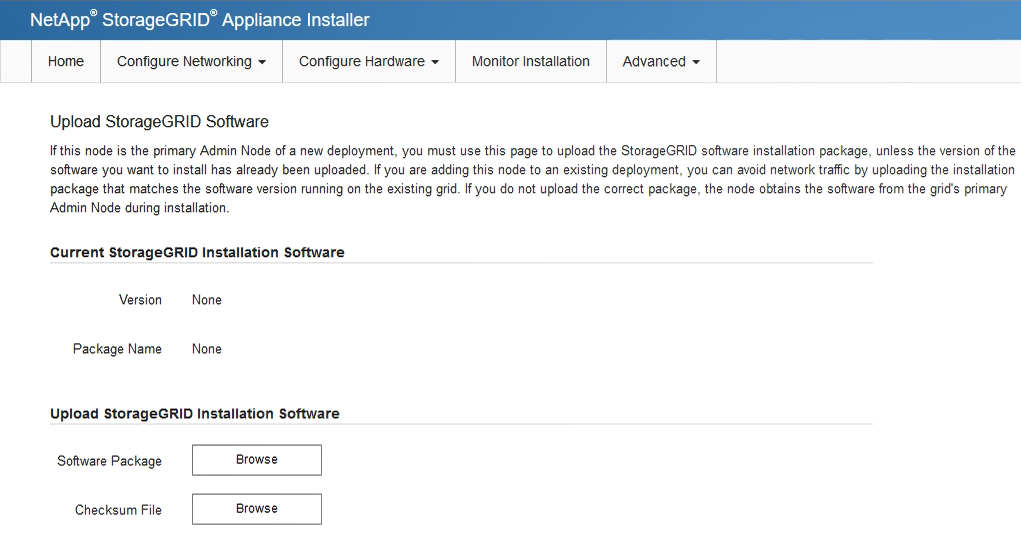
Task: Browse for the Checksum File
Action: tap(257, 509)
